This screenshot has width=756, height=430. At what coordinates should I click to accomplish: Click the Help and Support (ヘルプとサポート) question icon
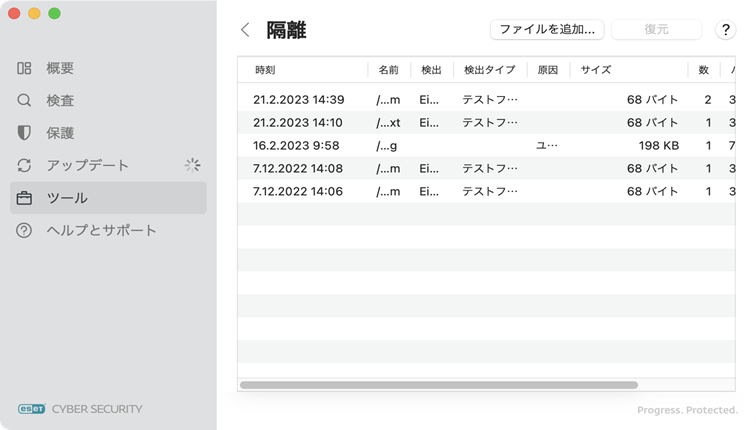(25, 230)
